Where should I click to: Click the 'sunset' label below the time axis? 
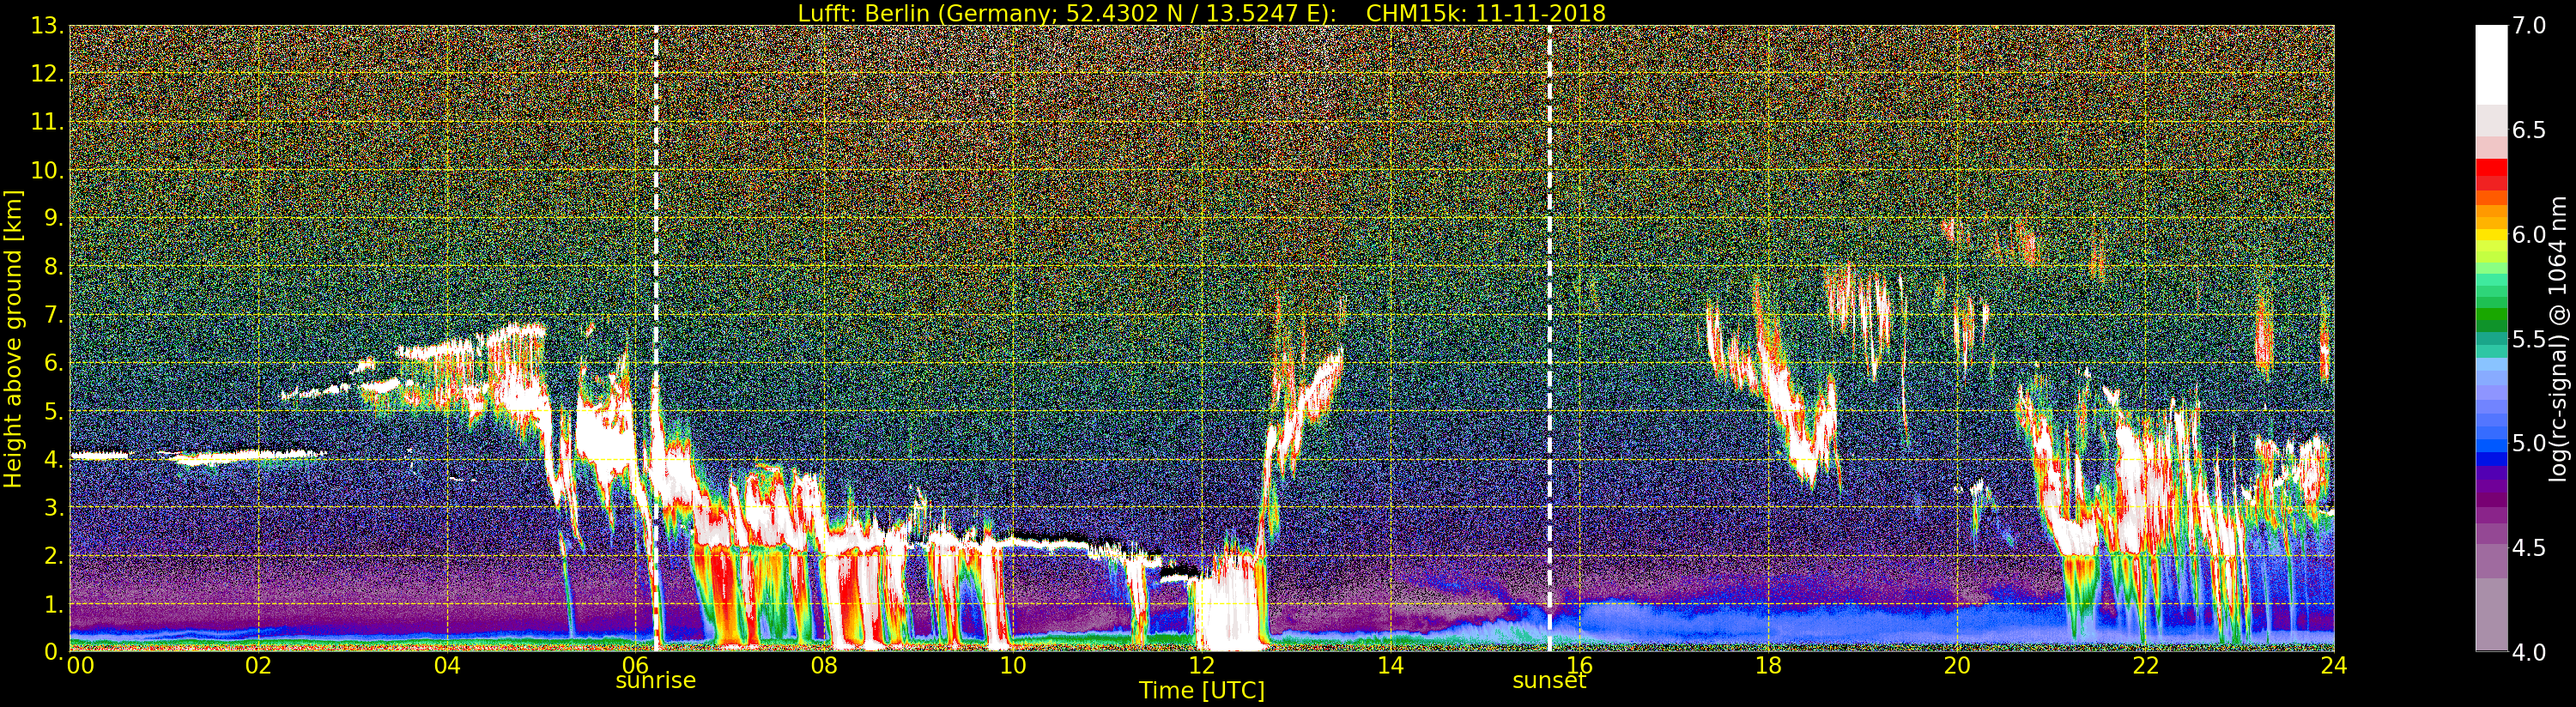(x=1549, y=680)
